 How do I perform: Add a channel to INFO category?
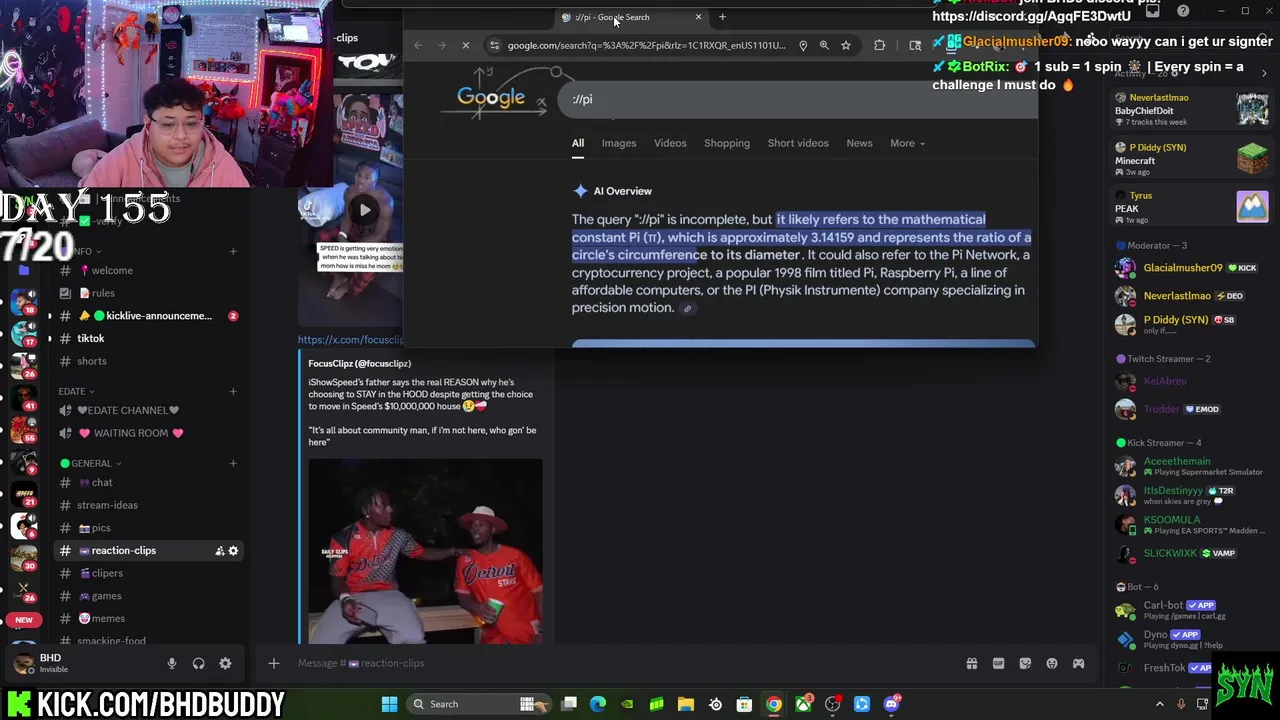[233, 251]
